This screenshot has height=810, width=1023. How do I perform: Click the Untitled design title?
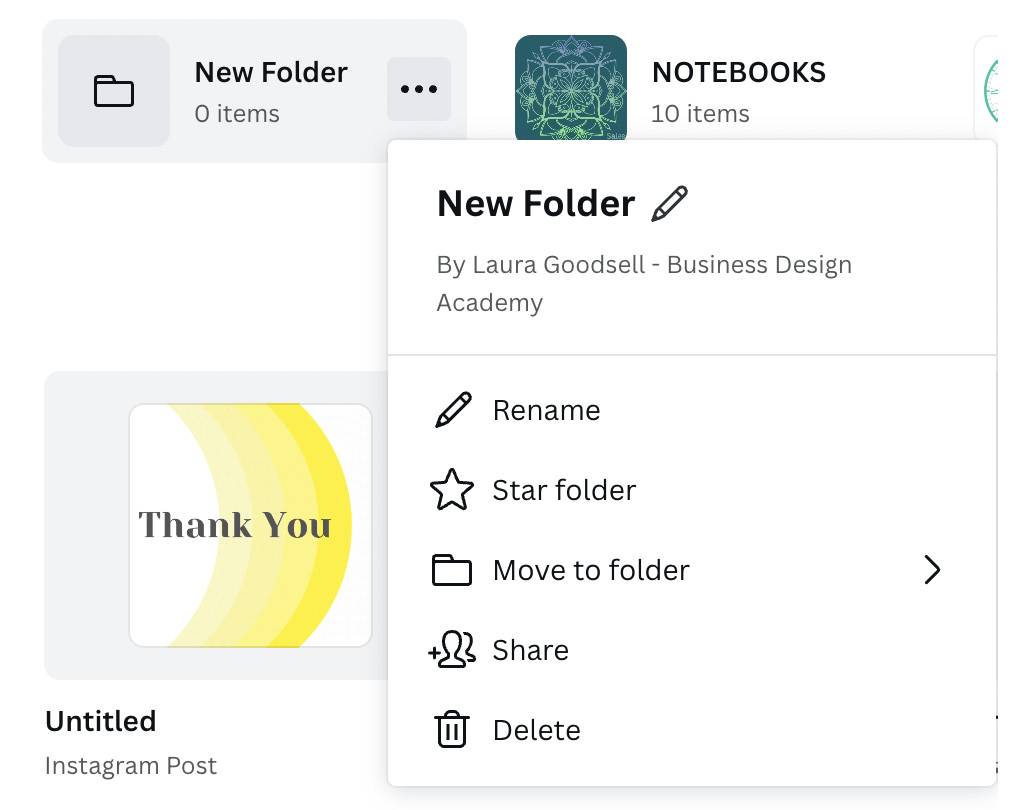click(100, 721)
